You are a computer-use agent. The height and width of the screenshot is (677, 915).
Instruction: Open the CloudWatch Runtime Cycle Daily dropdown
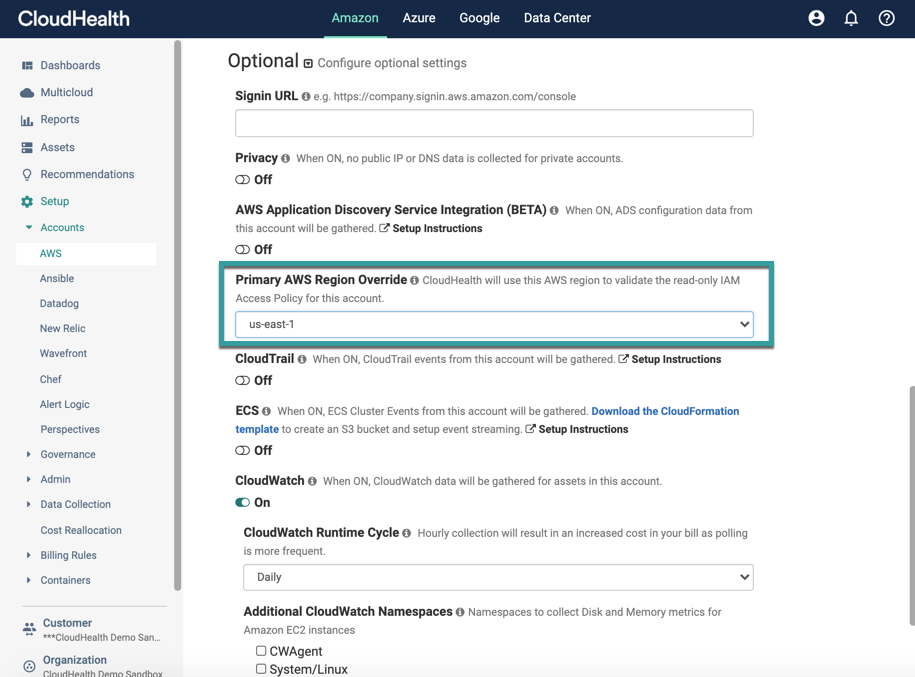point(498,577)
